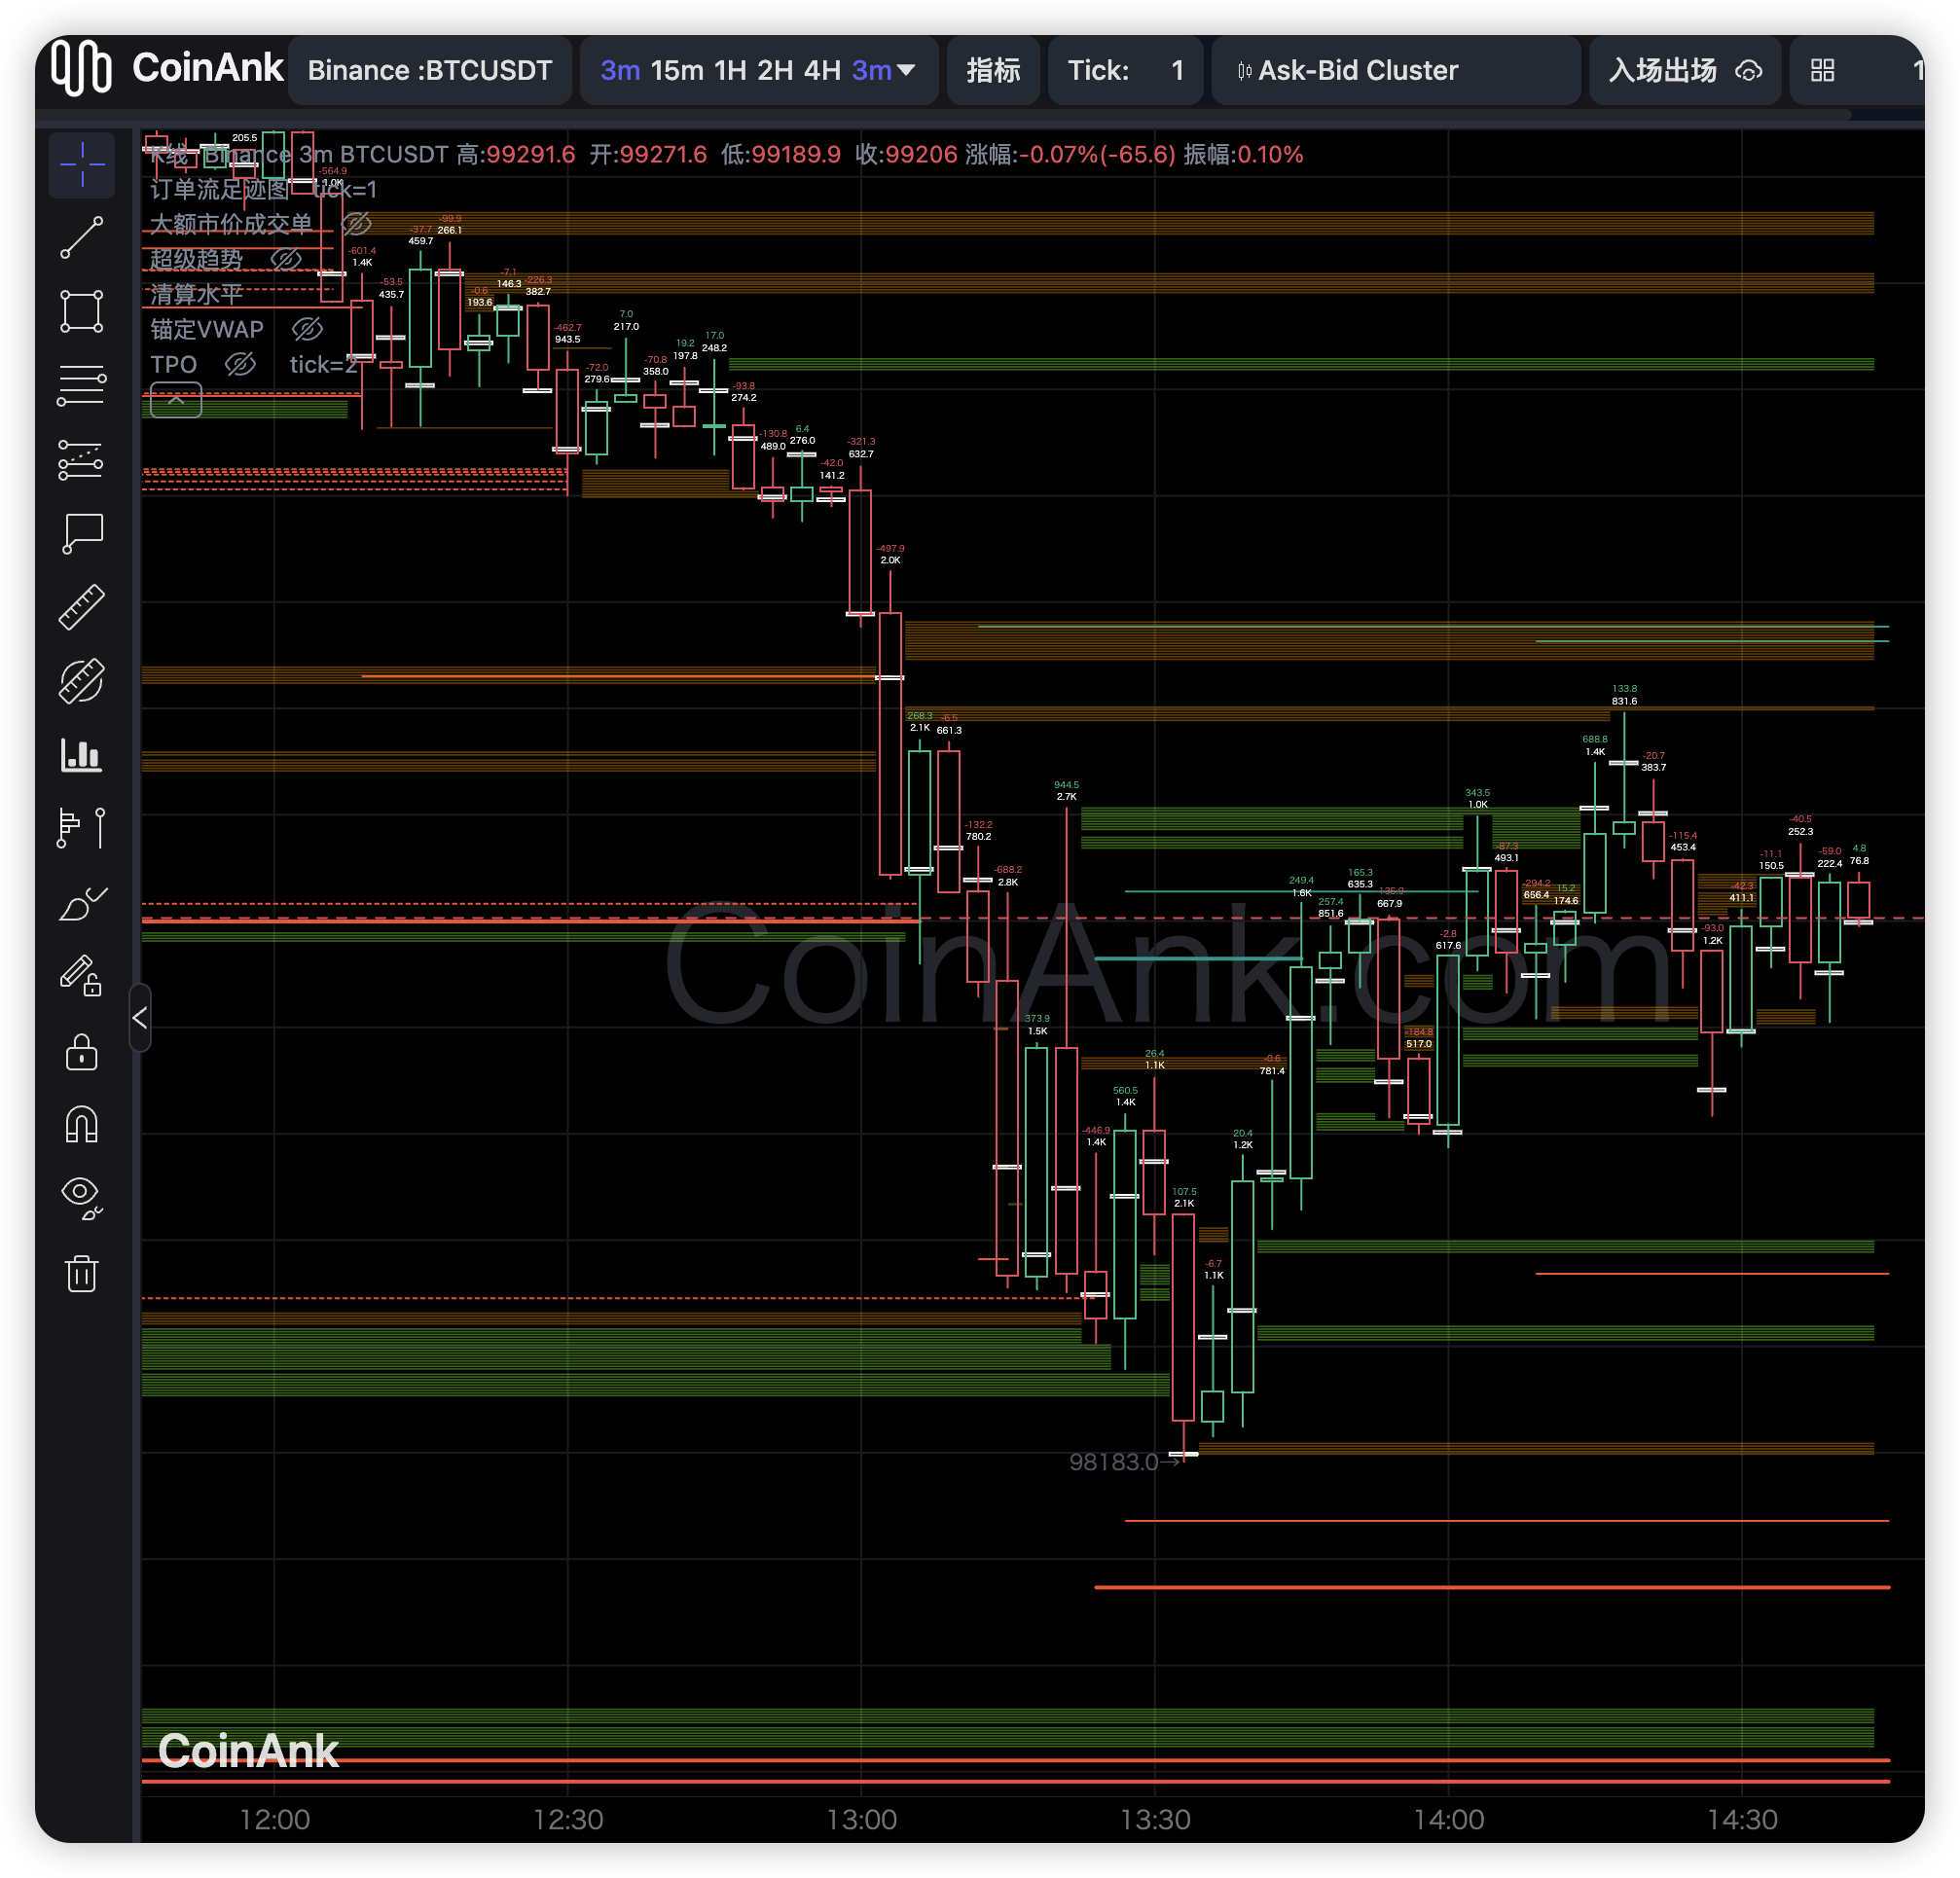
Task: Collapse the left drawing toolbar
Action: (x=140, y=1018)
